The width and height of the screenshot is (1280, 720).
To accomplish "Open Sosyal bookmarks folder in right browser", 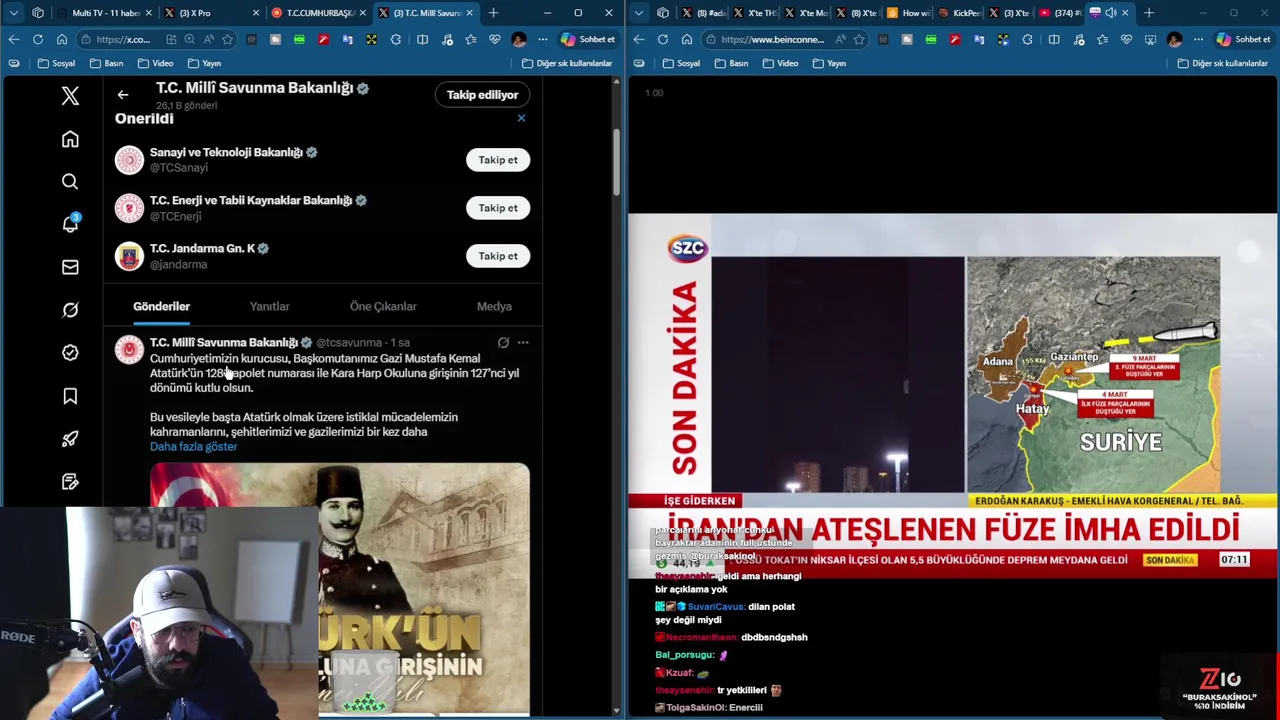I will [x=681, y=63].
